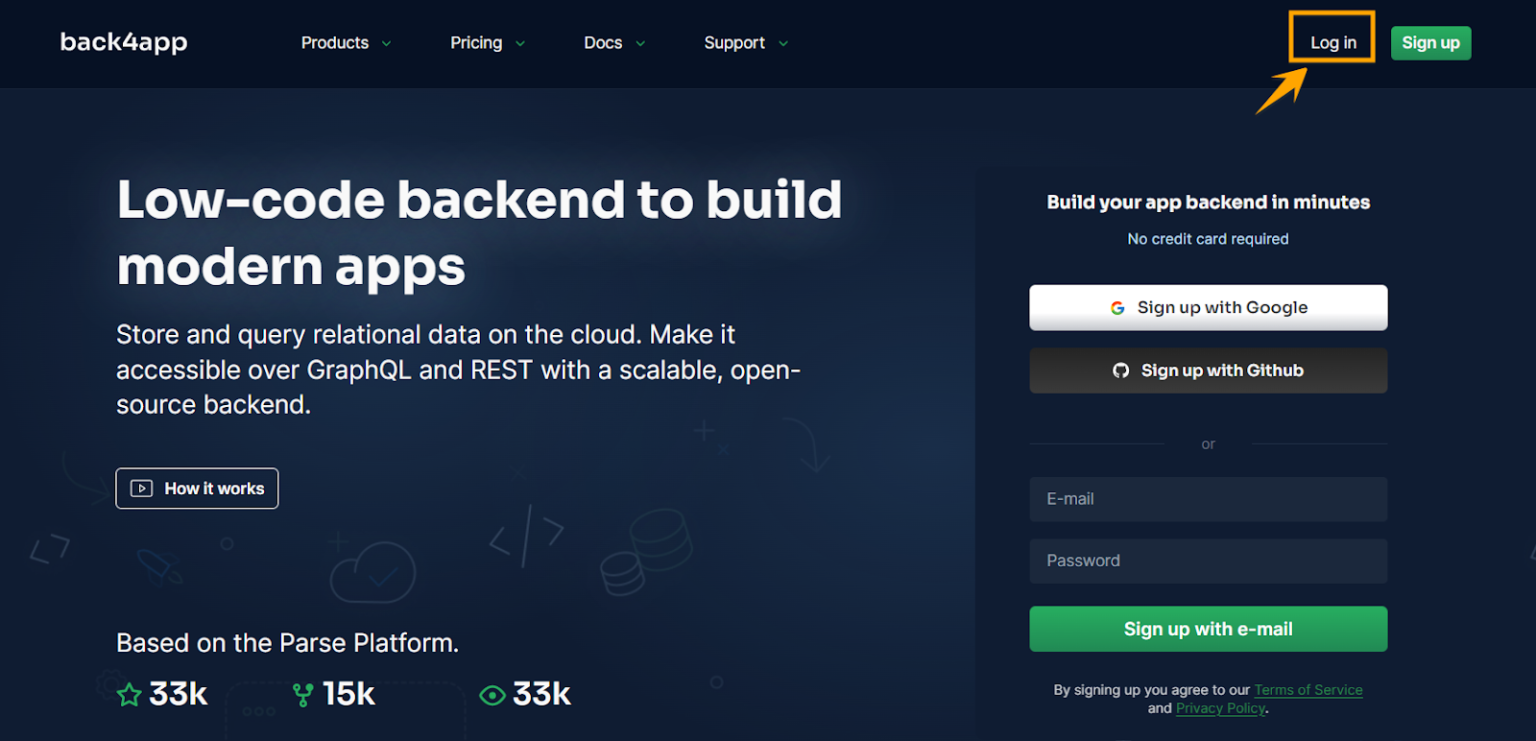This screenshot has width=1536, height=741.
Task: Click the fork icon next to 15k
Action: [x=303, y=693]
